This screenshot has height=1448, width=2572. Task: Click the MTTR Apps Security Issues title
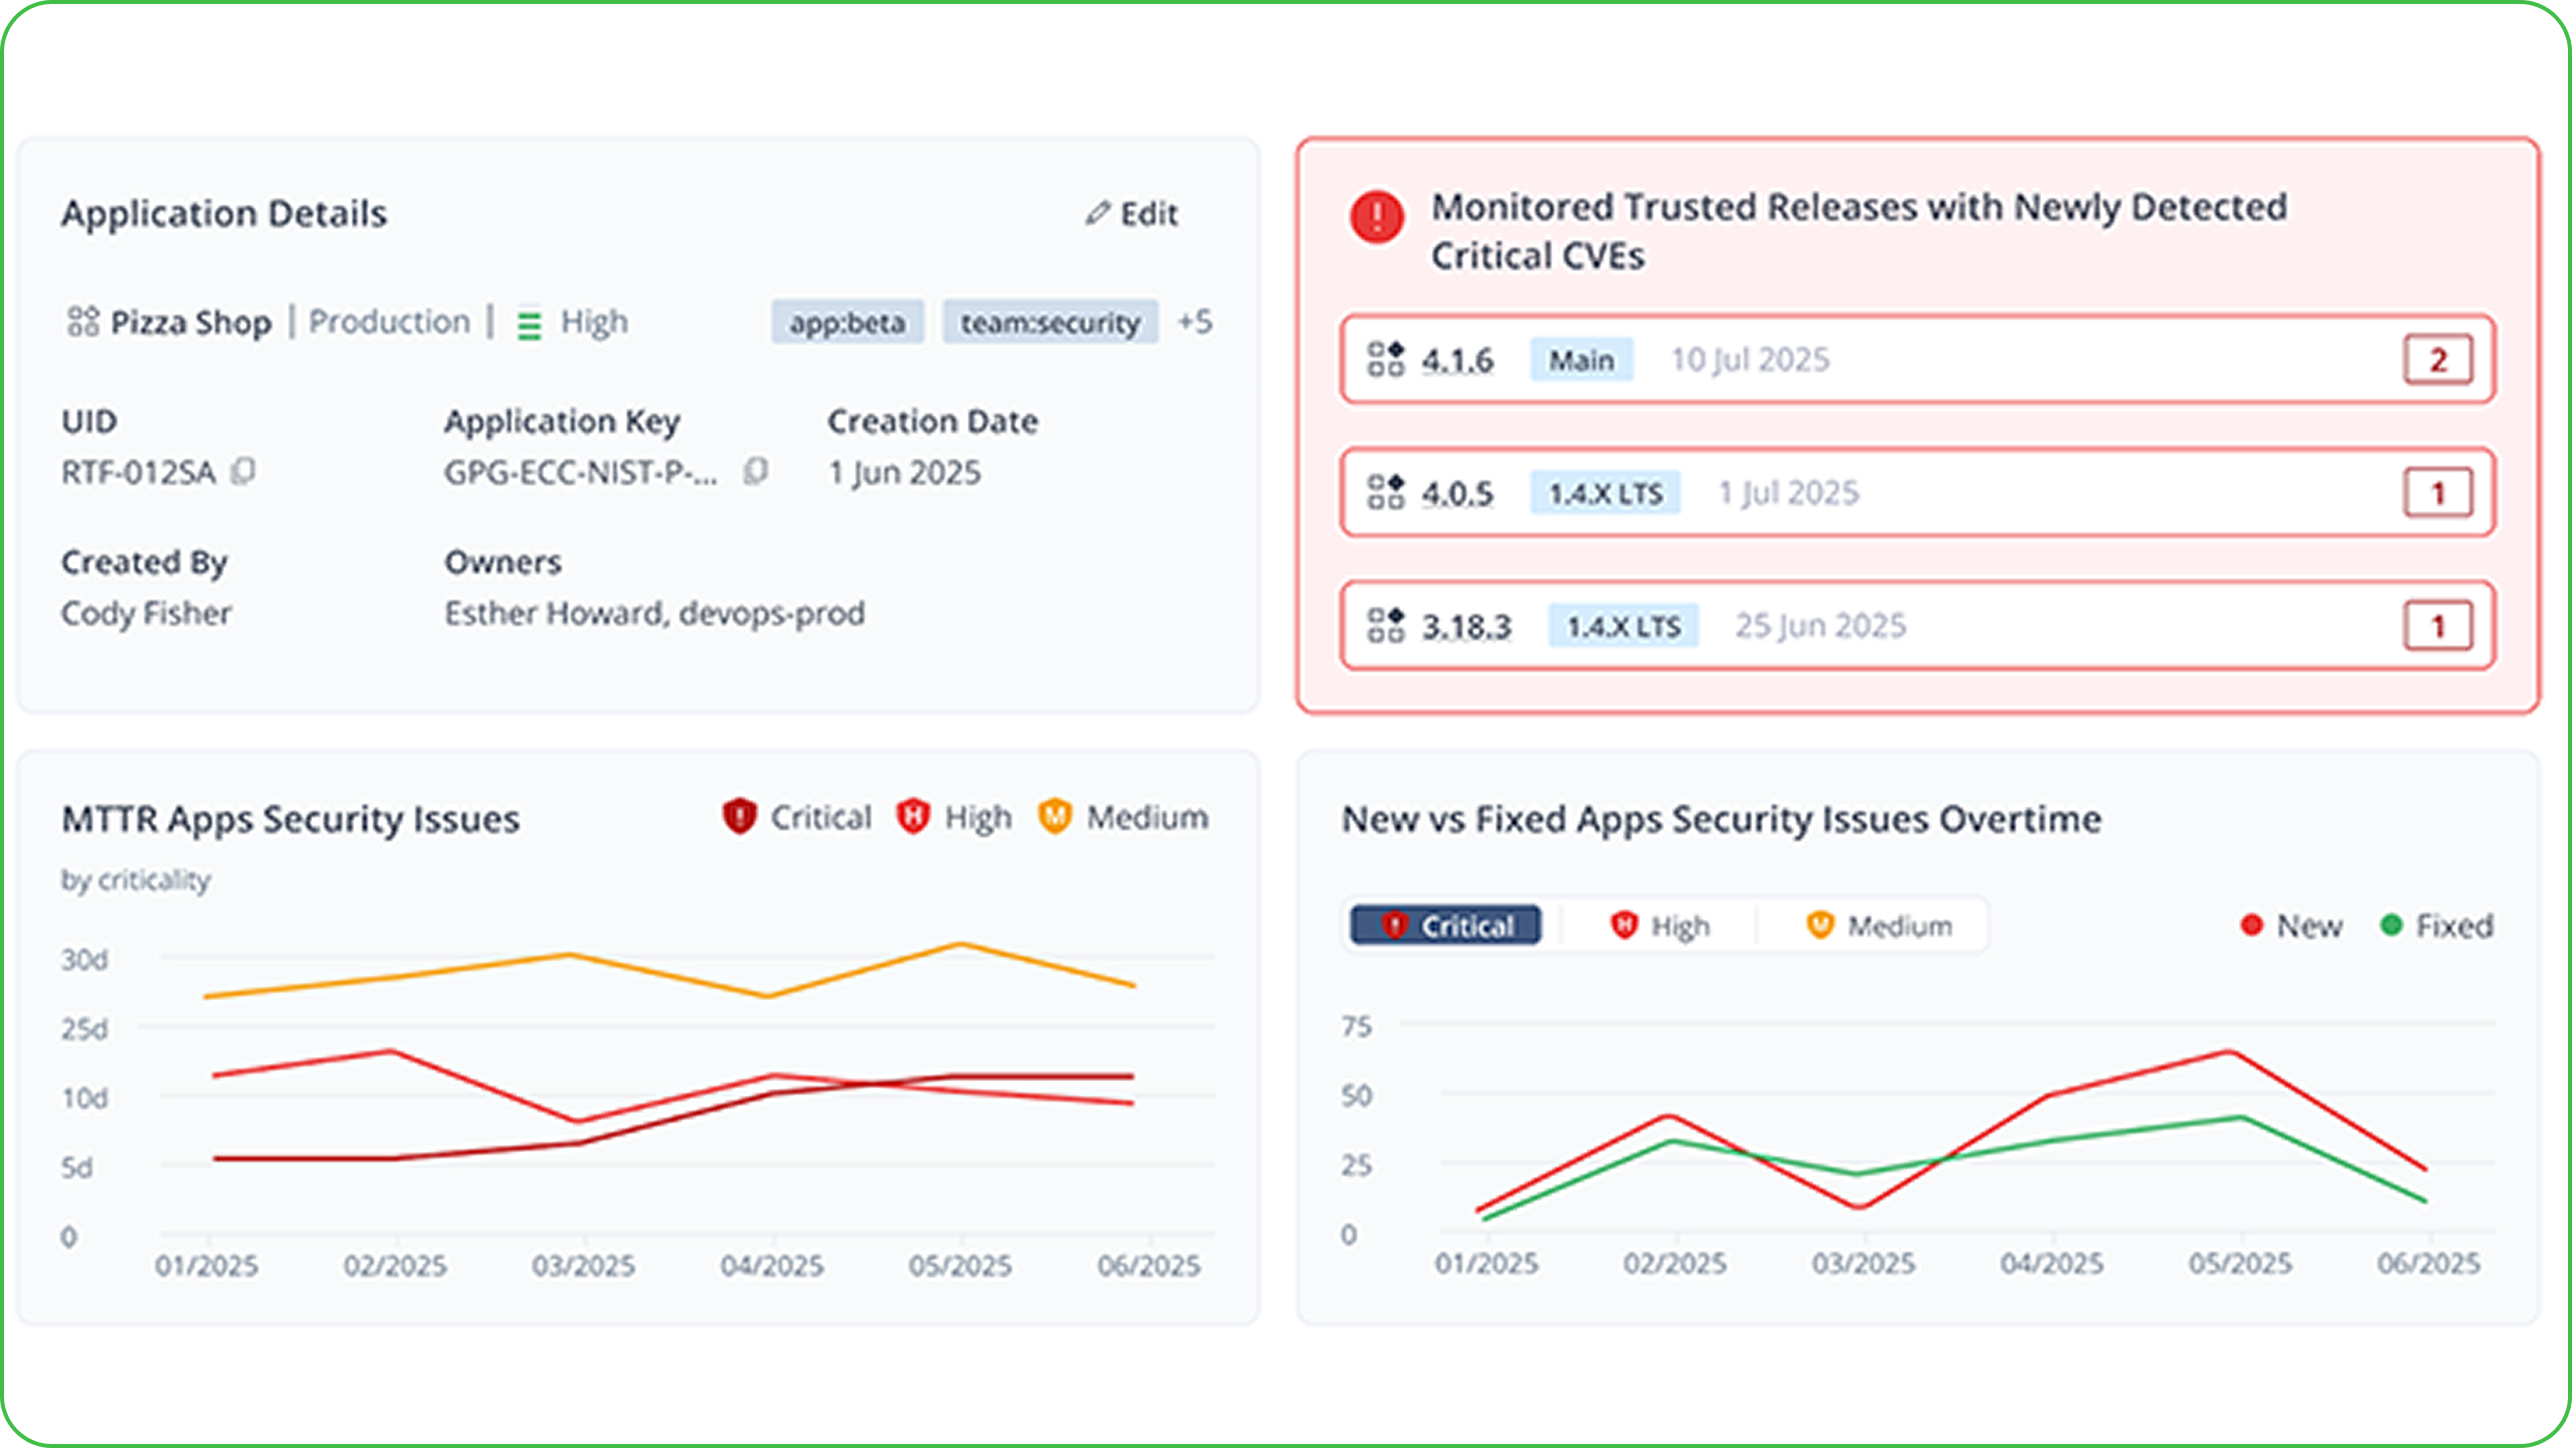(x=291, y=819)
